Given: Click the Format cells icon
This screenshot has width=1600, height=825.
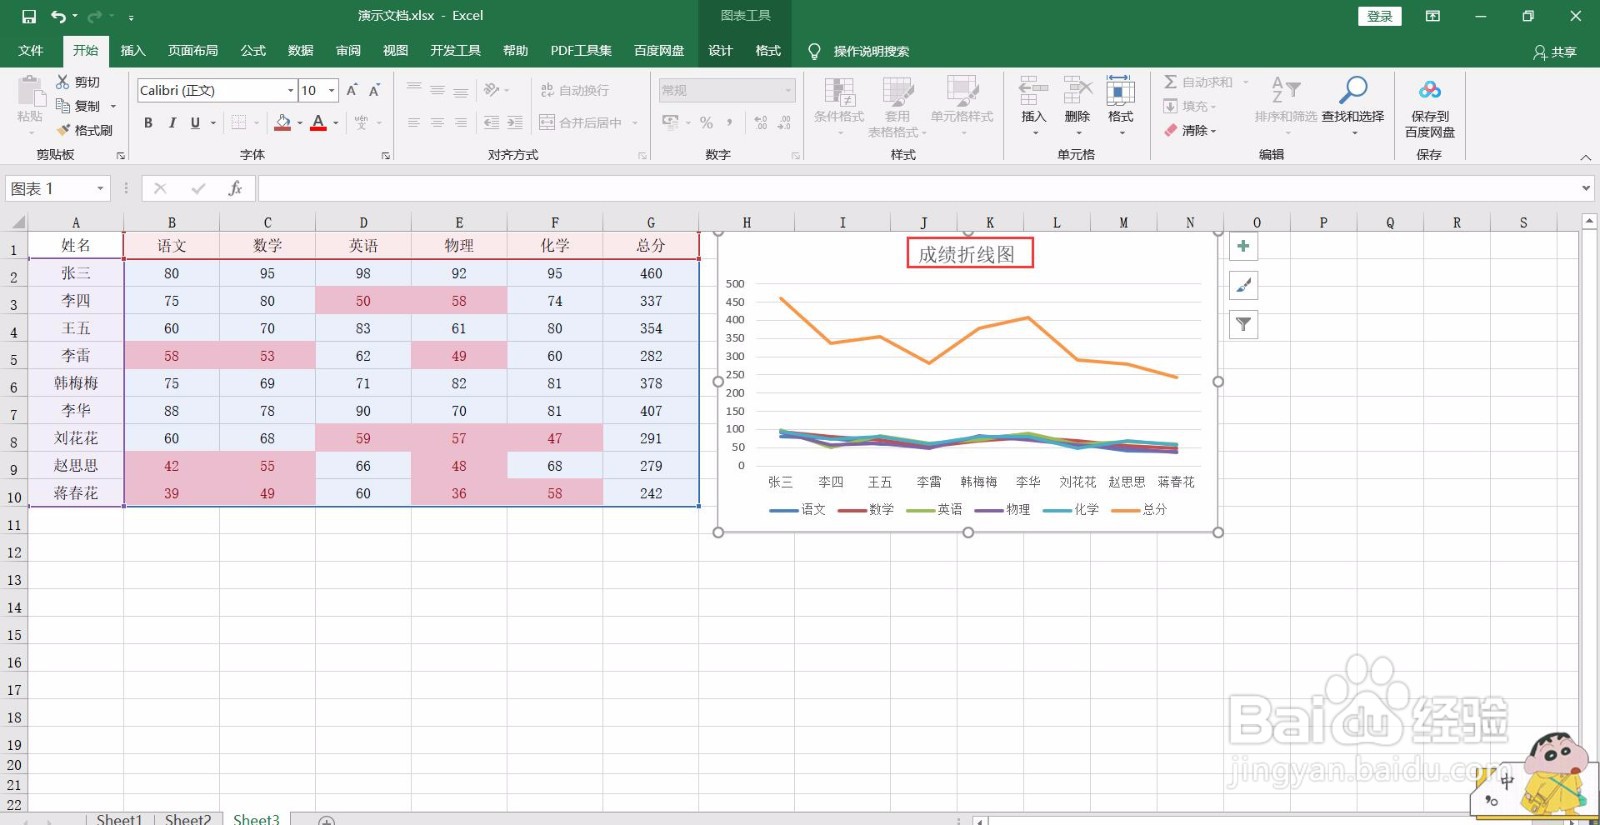Looking at the screenshot, I should pyautogui.click(x=1120, y=90).
